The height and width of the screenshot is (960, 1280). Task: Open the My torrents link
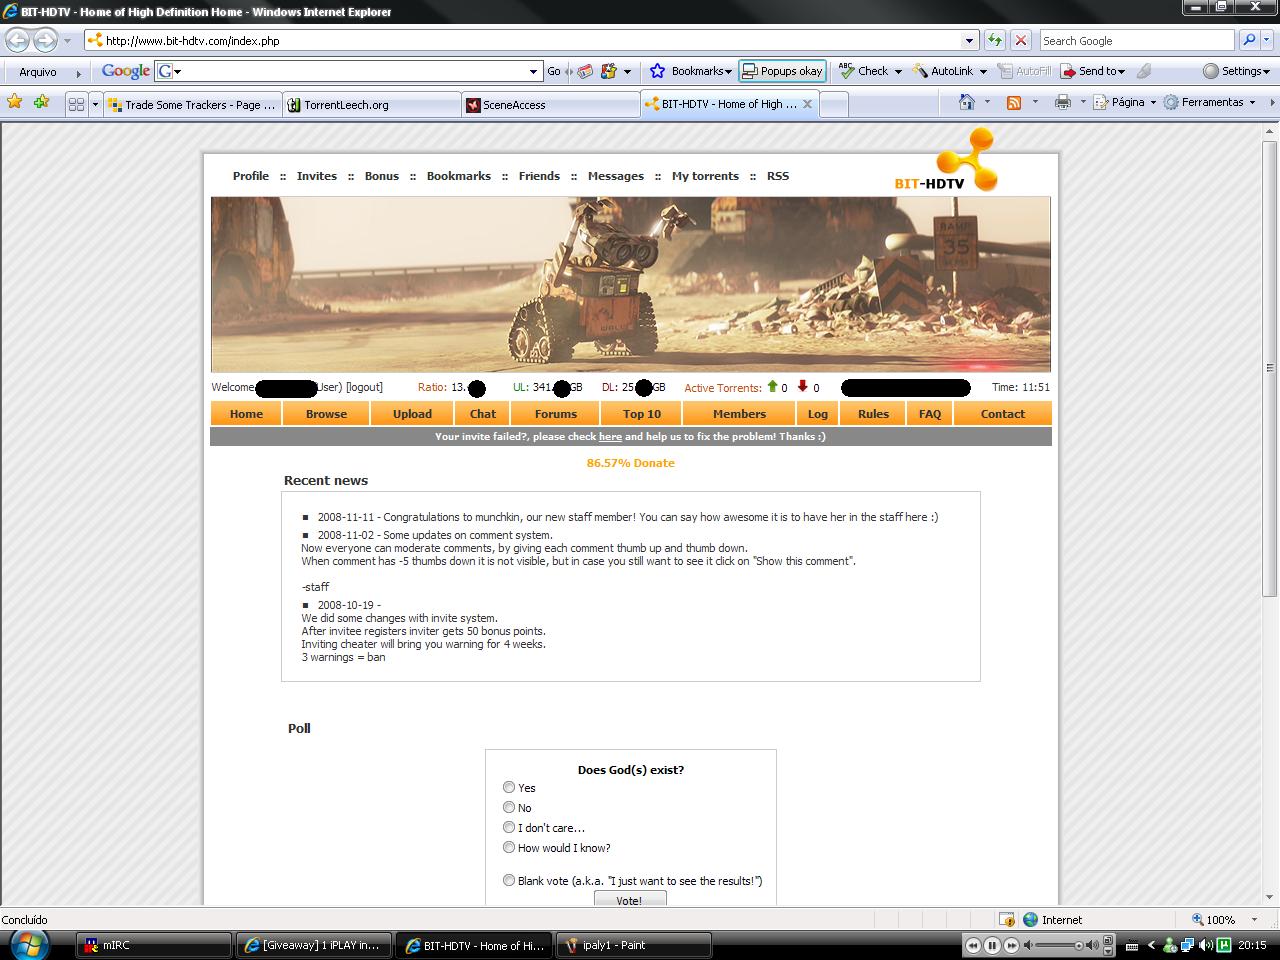[705, 176]
